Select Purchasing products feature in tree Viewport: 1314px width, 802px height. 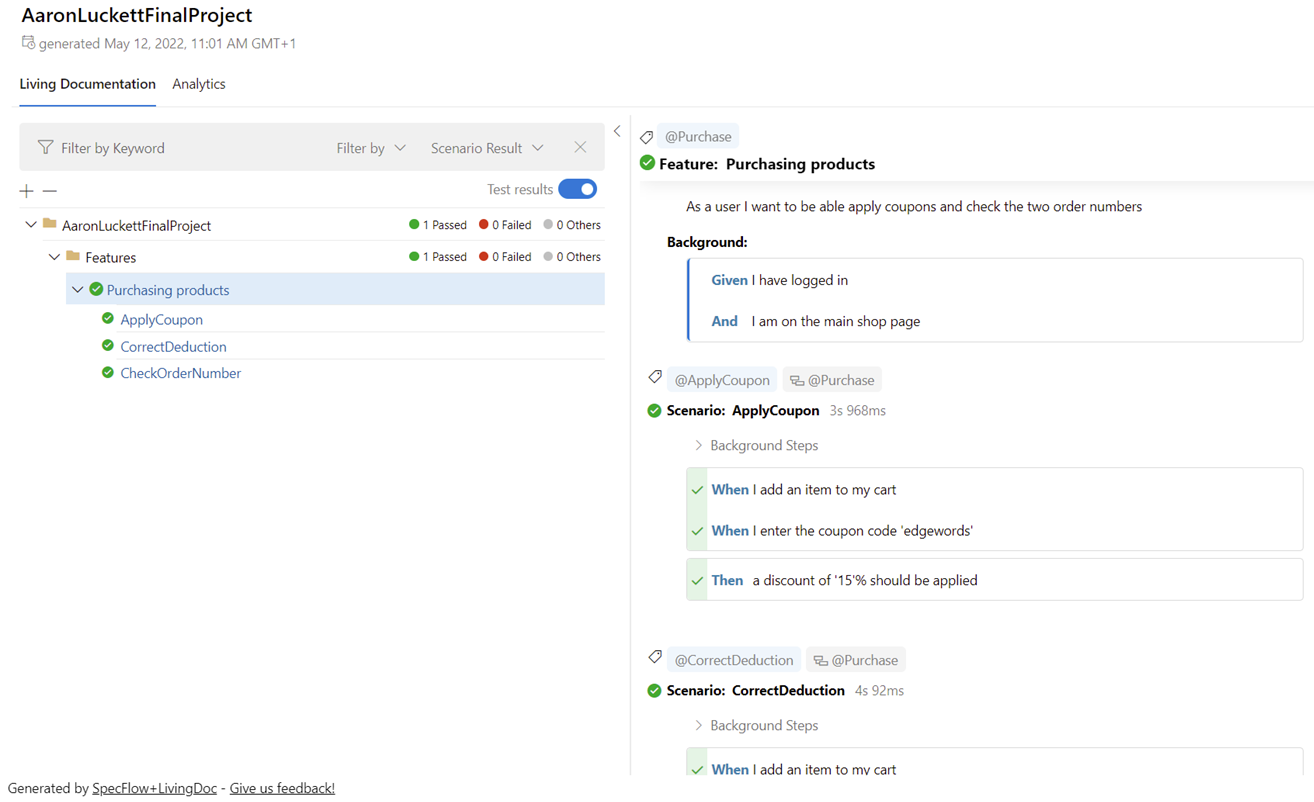168,290
